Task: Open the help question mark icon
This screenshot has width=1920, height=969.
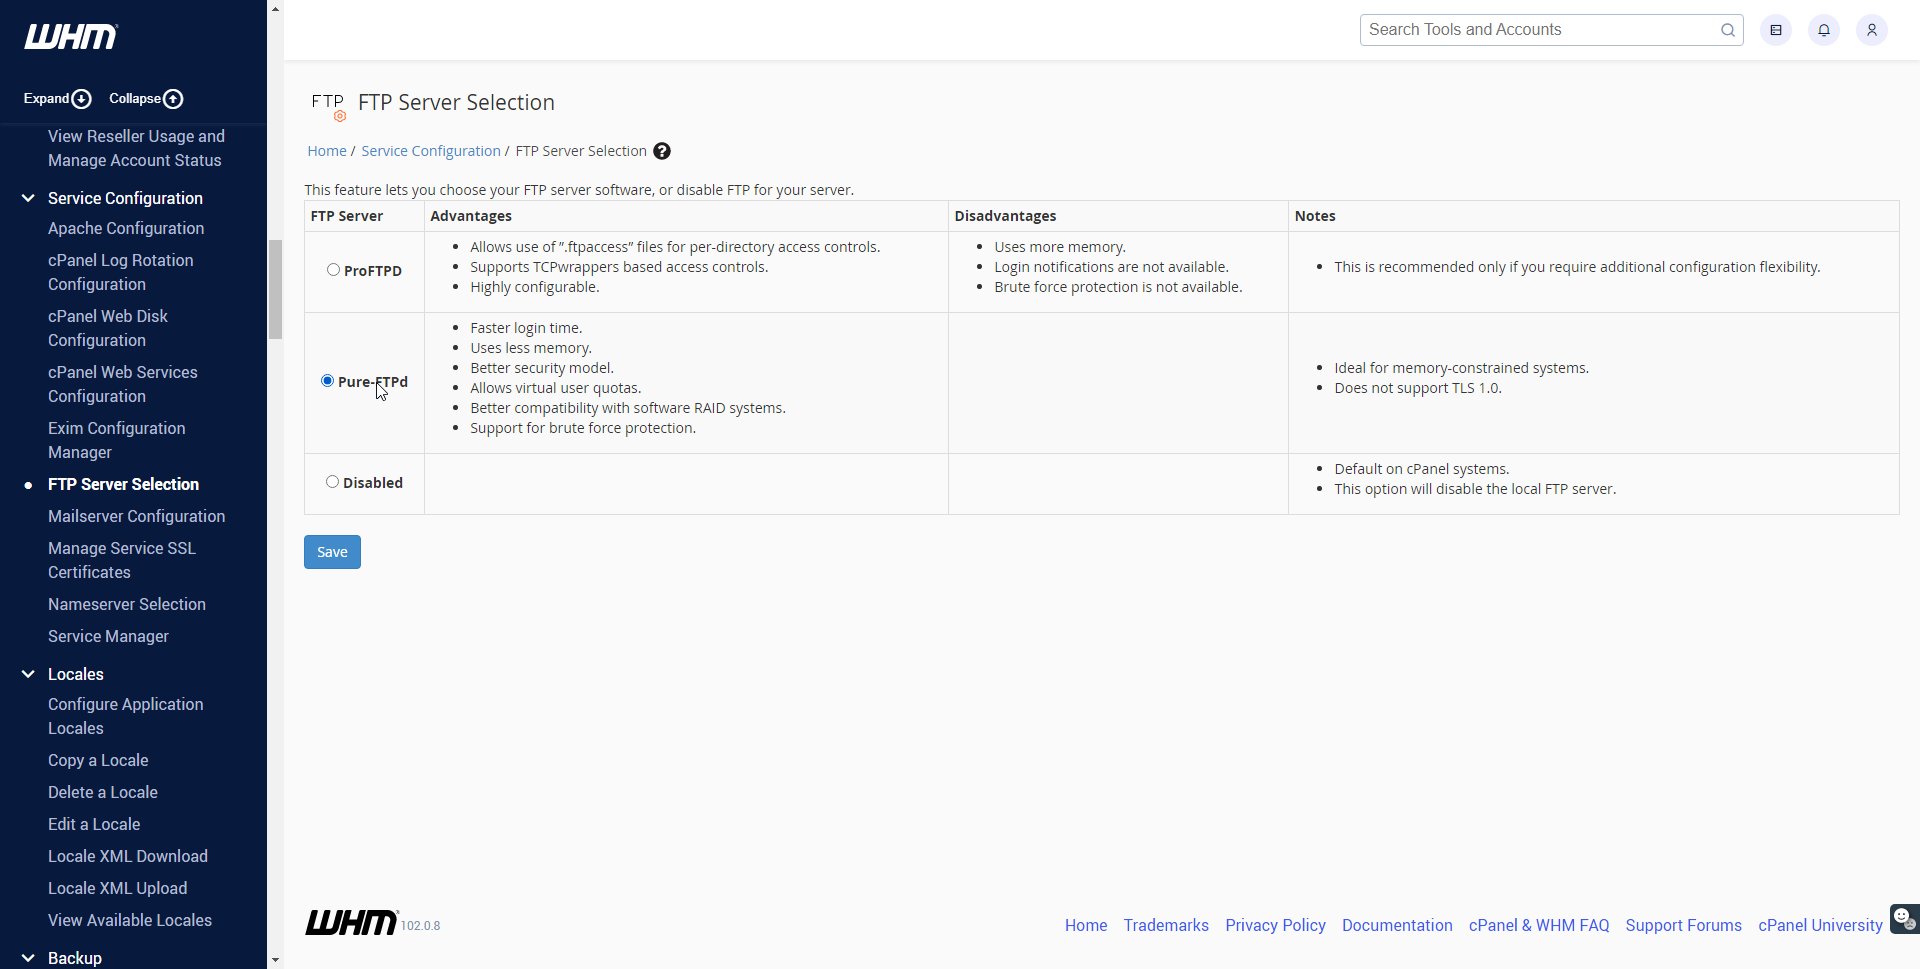Action: [662, 151]
